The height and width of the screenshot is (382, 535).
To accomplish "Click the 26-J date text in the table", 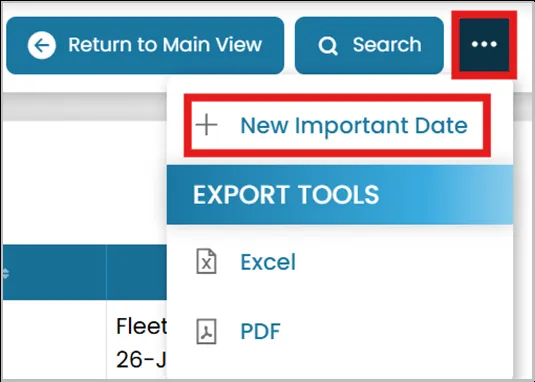I will [141, 359].
